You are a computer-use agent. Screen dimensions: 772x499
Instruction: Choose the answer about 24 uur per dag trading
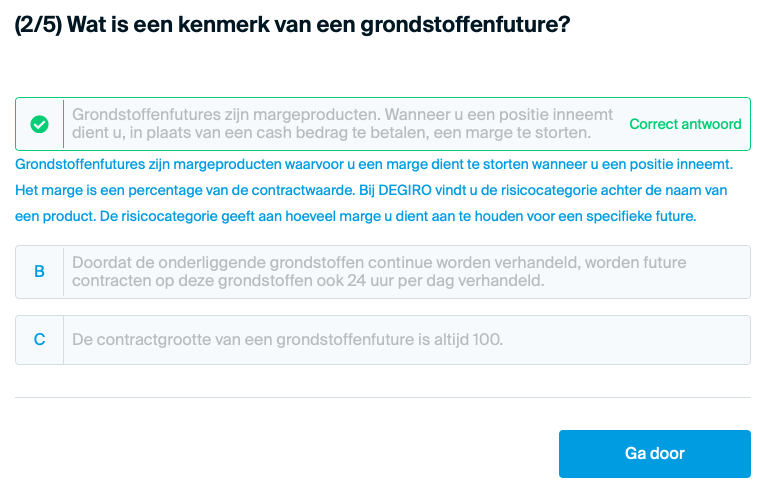pos(383,272)
